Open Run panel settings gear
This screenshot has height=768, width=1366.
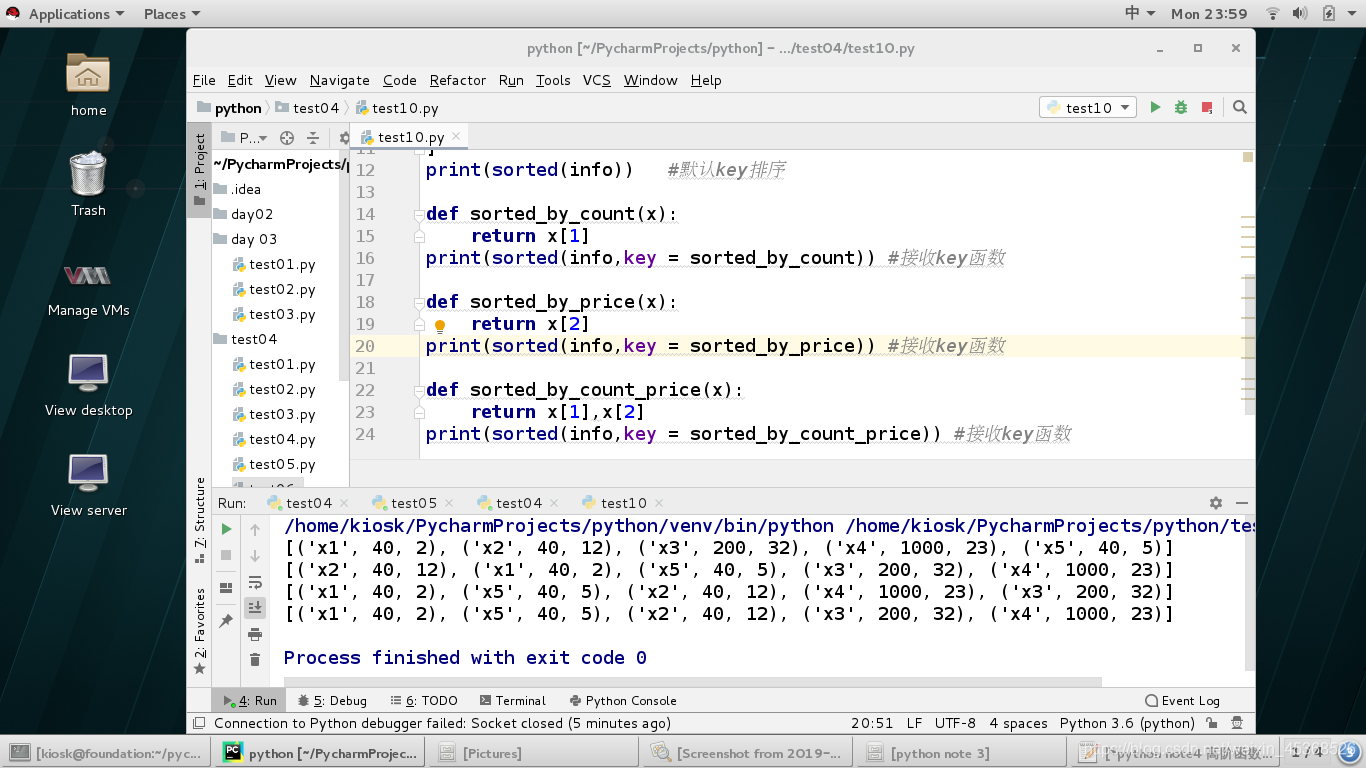(1216, 503)
